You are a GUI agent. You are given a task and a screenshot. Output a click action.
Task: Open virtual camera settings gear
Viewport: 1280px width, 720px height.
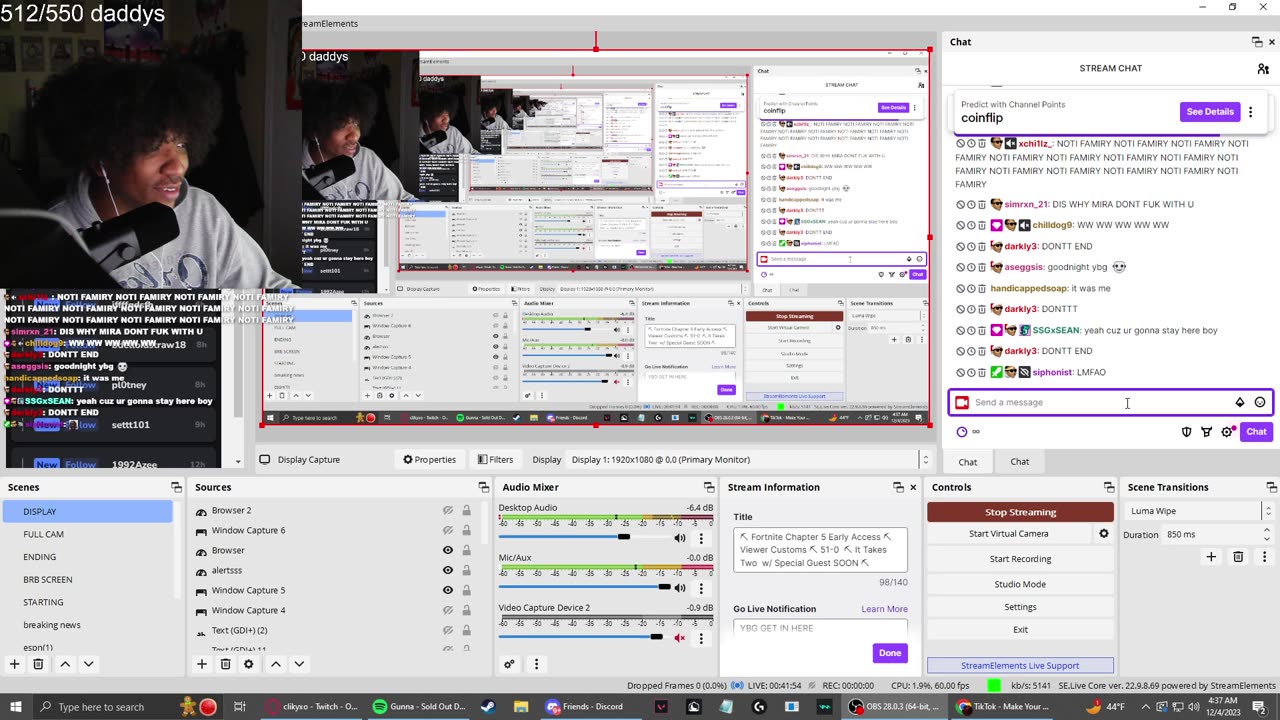pos(1104,534)
